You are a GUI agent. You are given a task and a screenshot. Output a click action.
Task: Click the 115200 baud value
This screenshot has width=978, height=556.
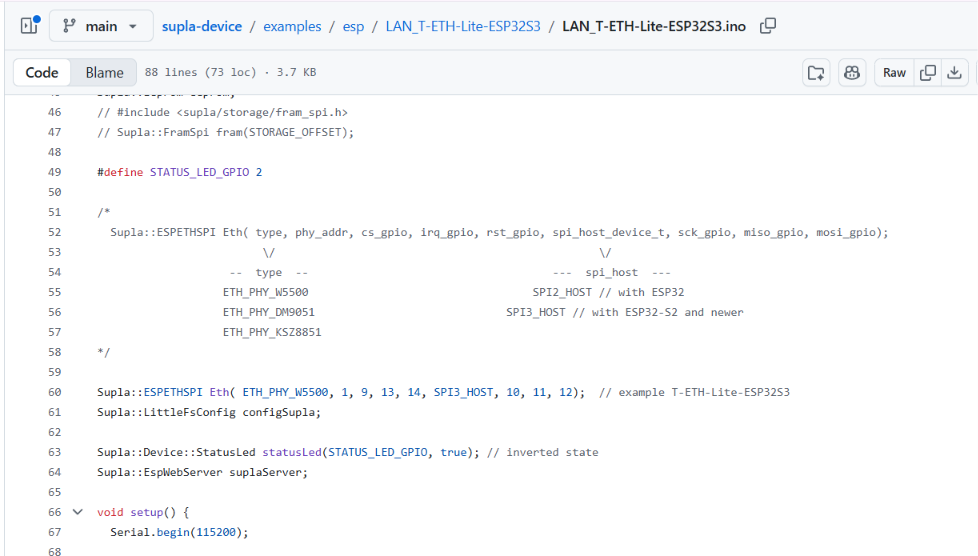216,532
